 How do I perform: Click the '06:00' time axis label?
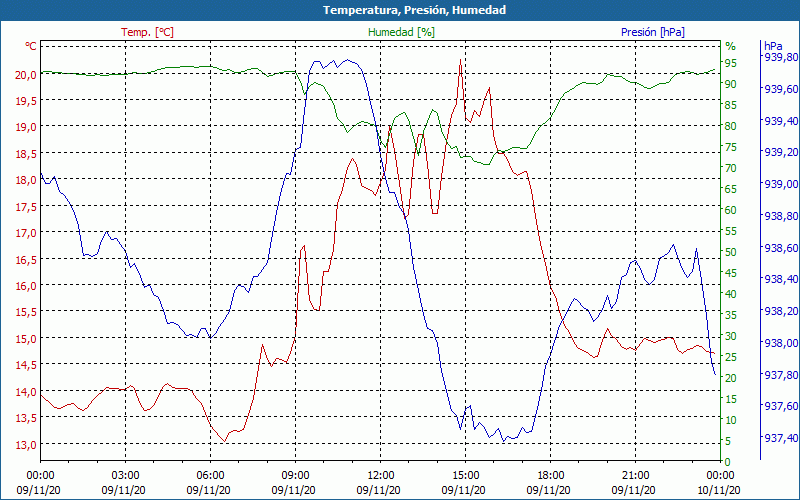[x=210, y=476]
